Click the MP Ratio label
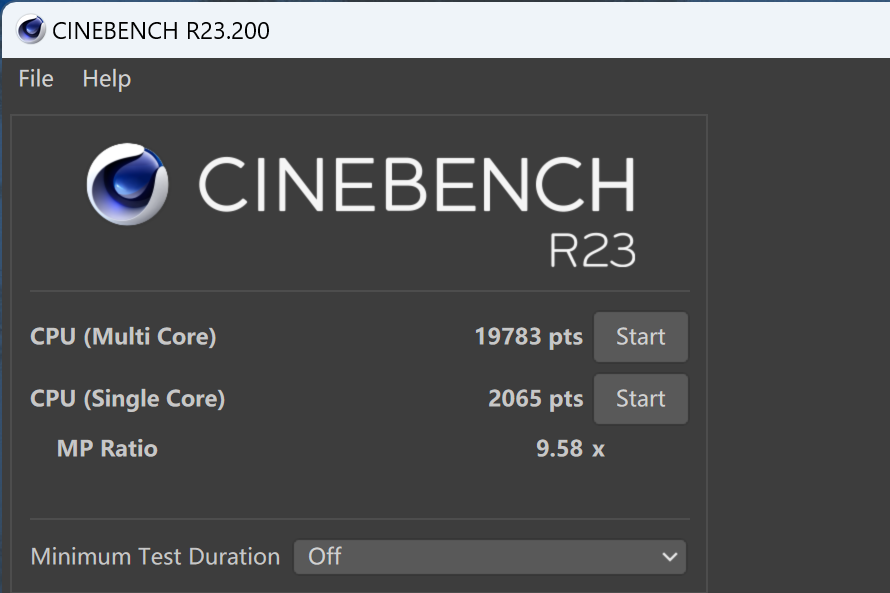The image size is (890, 593). (107, 448)
